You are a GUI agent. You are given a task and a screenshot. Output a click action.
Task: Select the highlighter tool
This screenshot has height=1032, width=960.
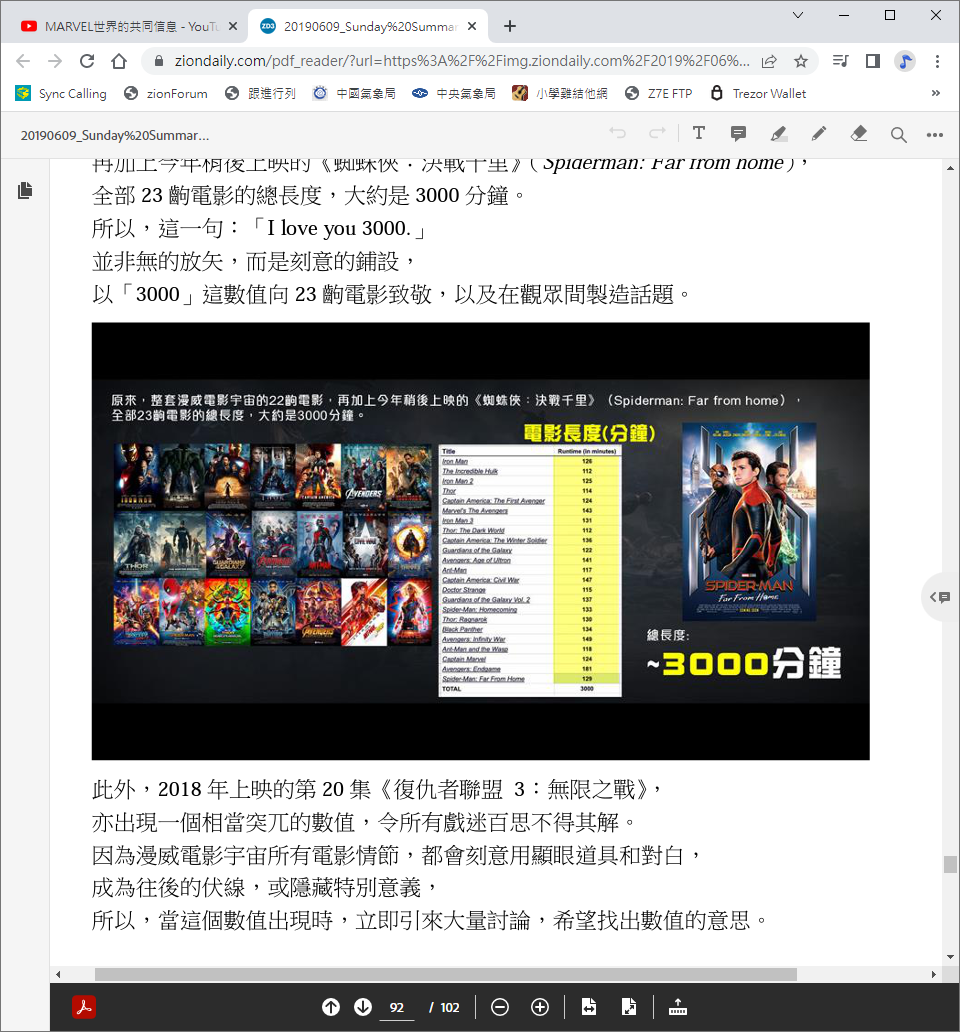tap(778, 134)
